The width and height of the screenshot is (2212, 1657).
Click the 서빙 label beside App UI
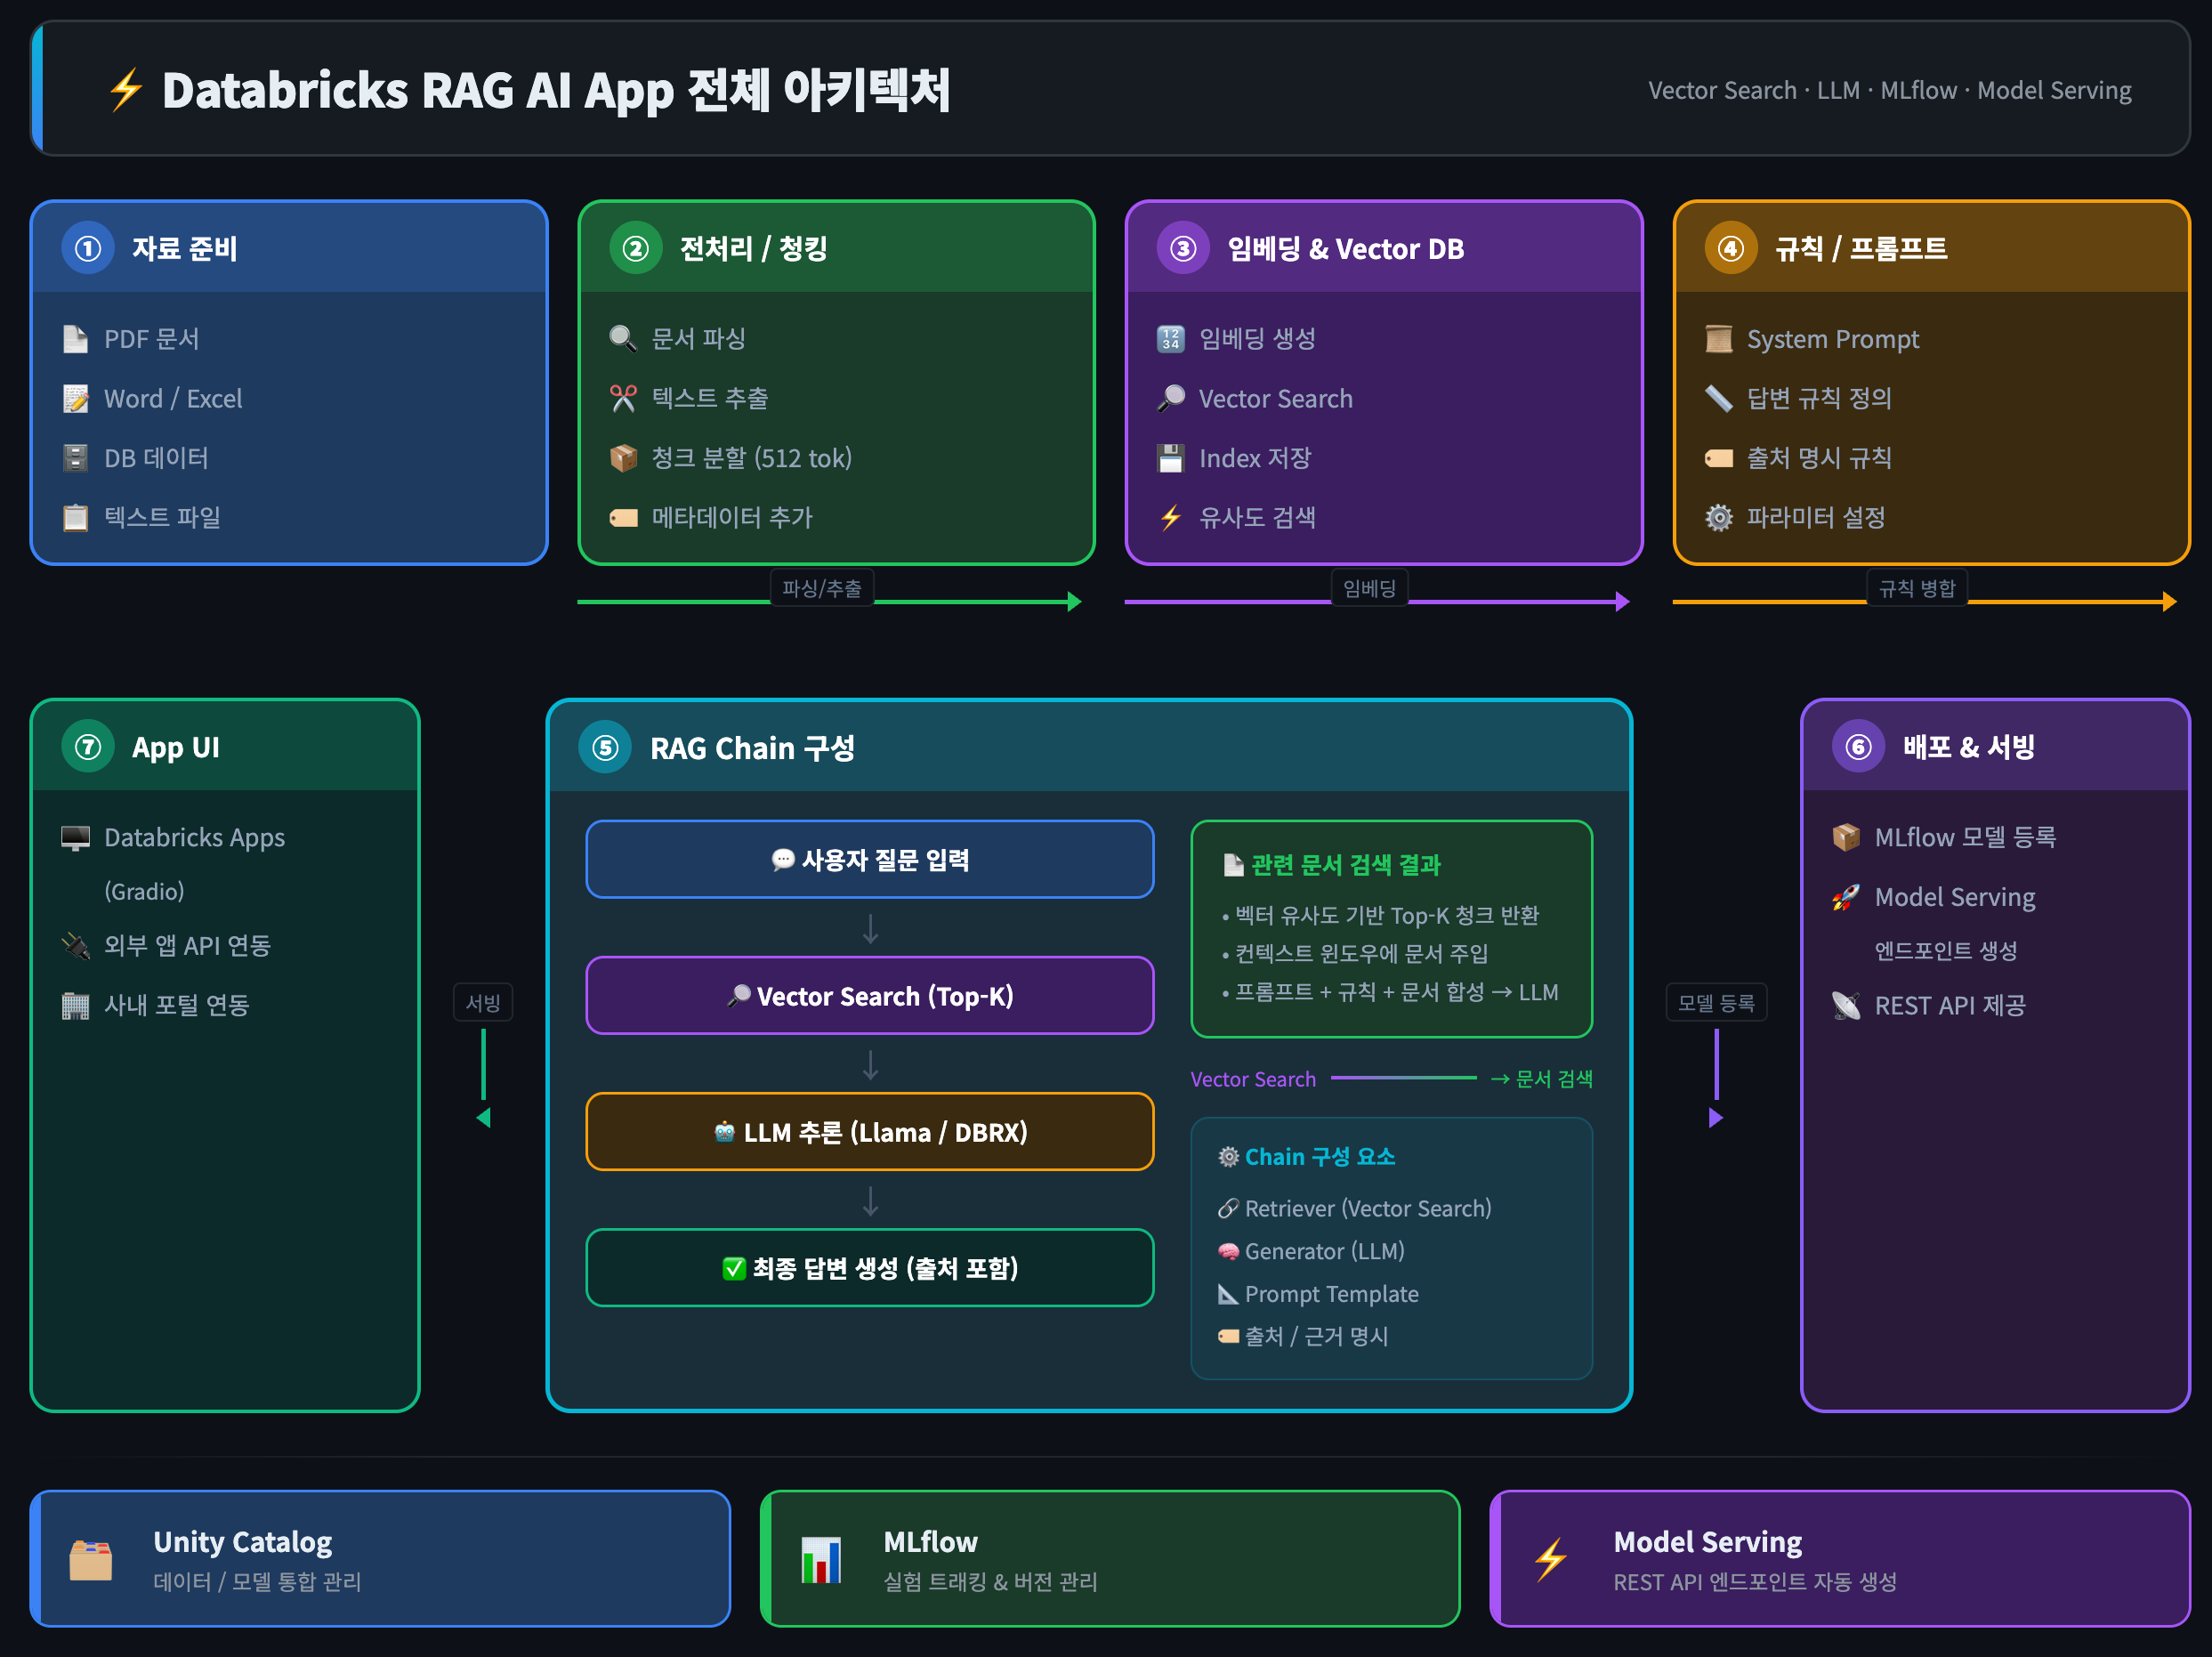(x=483, y=1003)
